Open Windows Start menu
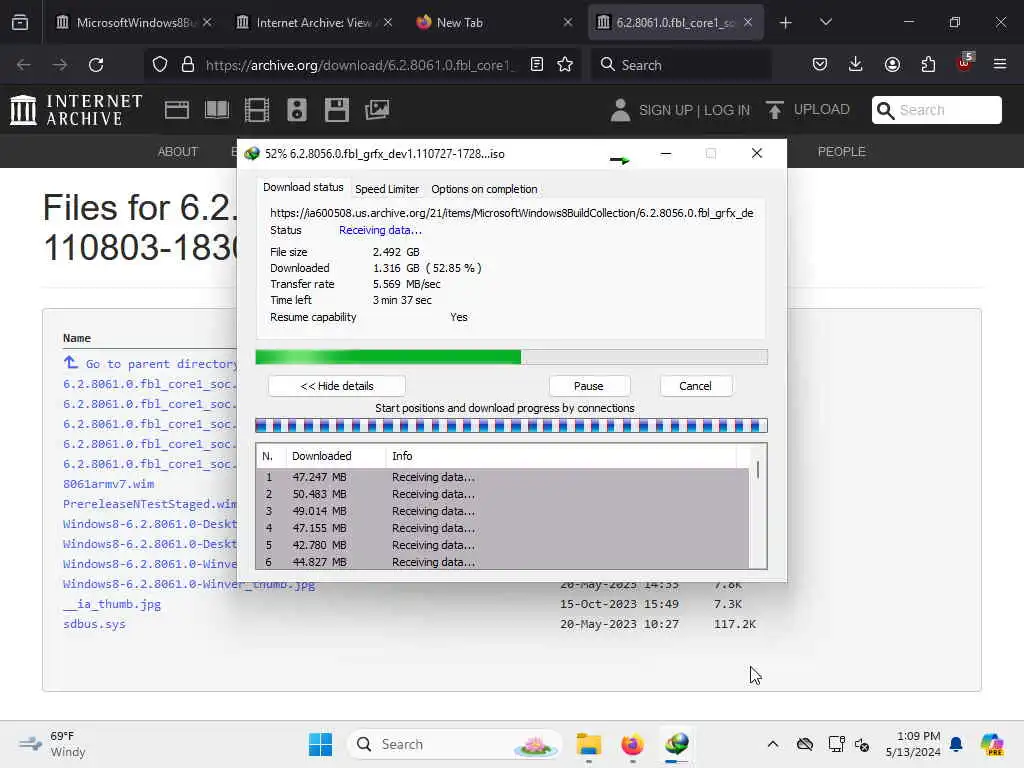This screenshot has width=1024, height=768. pyautogui.click(x=320, y=744)
